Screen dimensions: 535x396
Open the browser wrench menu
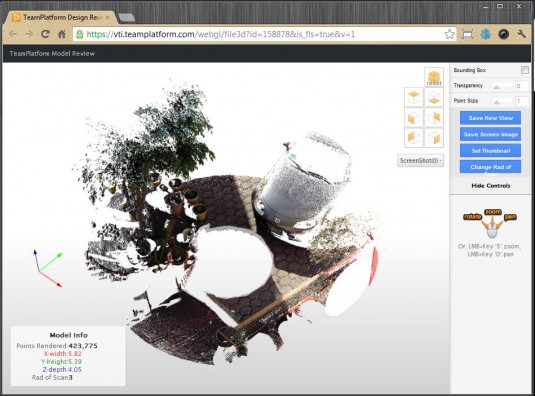click(x=521, y=34)
